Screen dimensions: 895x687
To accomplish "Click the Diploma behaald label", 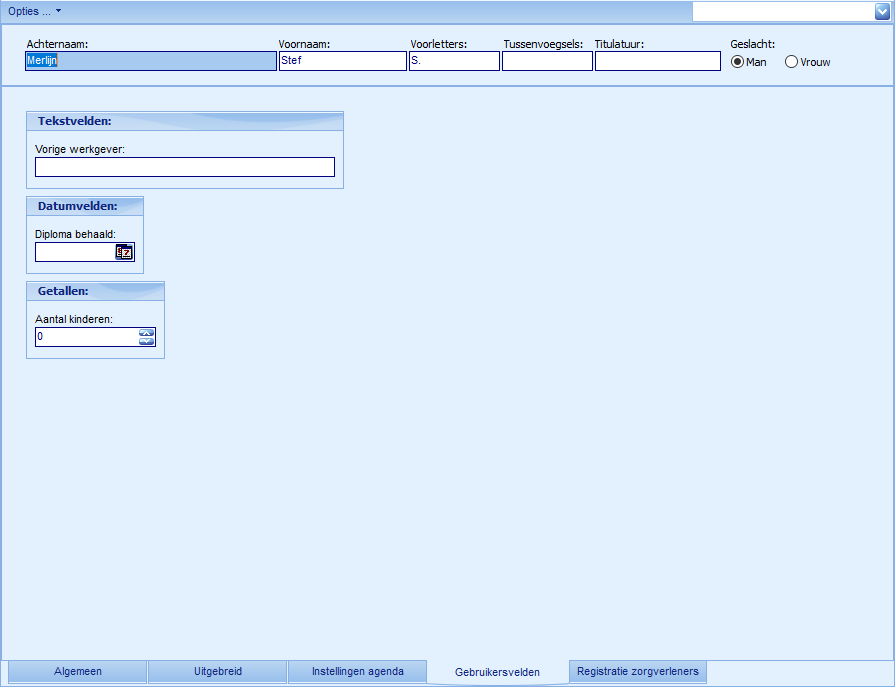I will [x=75, y=235].
